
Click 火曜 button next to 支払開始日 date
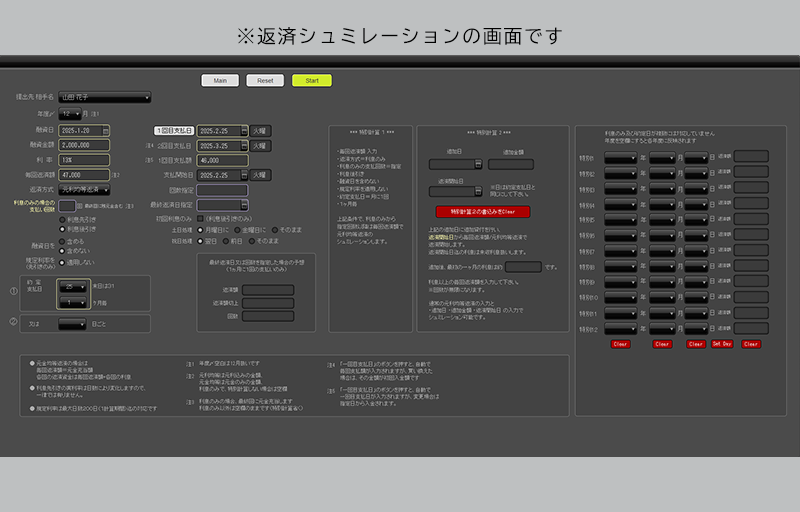[x=260, y=175]
